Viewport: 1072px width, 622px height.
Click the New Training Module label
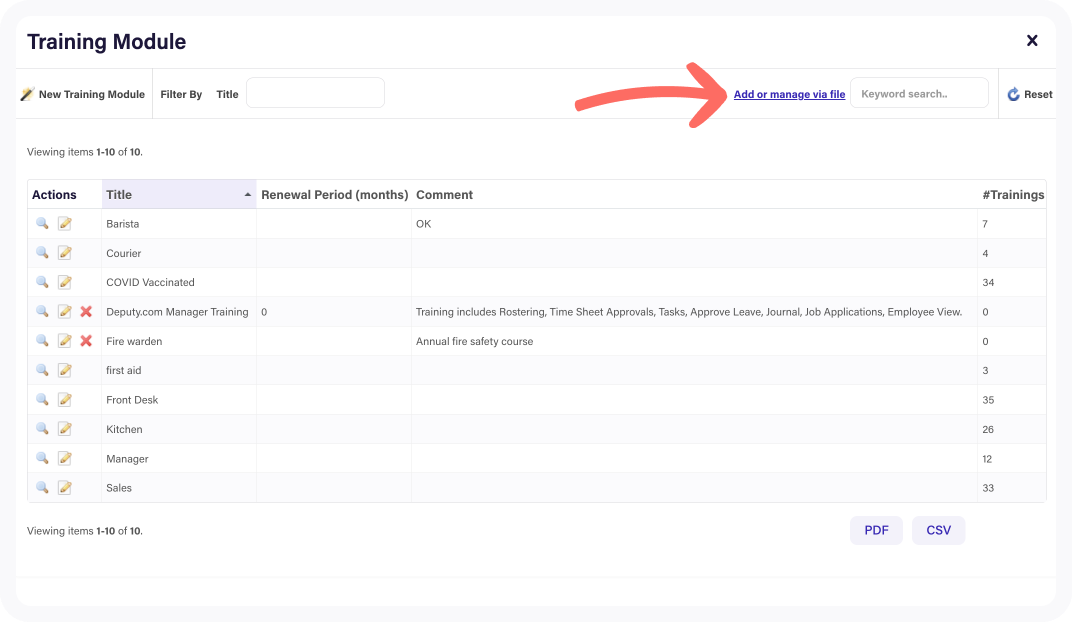pos(92,94)
